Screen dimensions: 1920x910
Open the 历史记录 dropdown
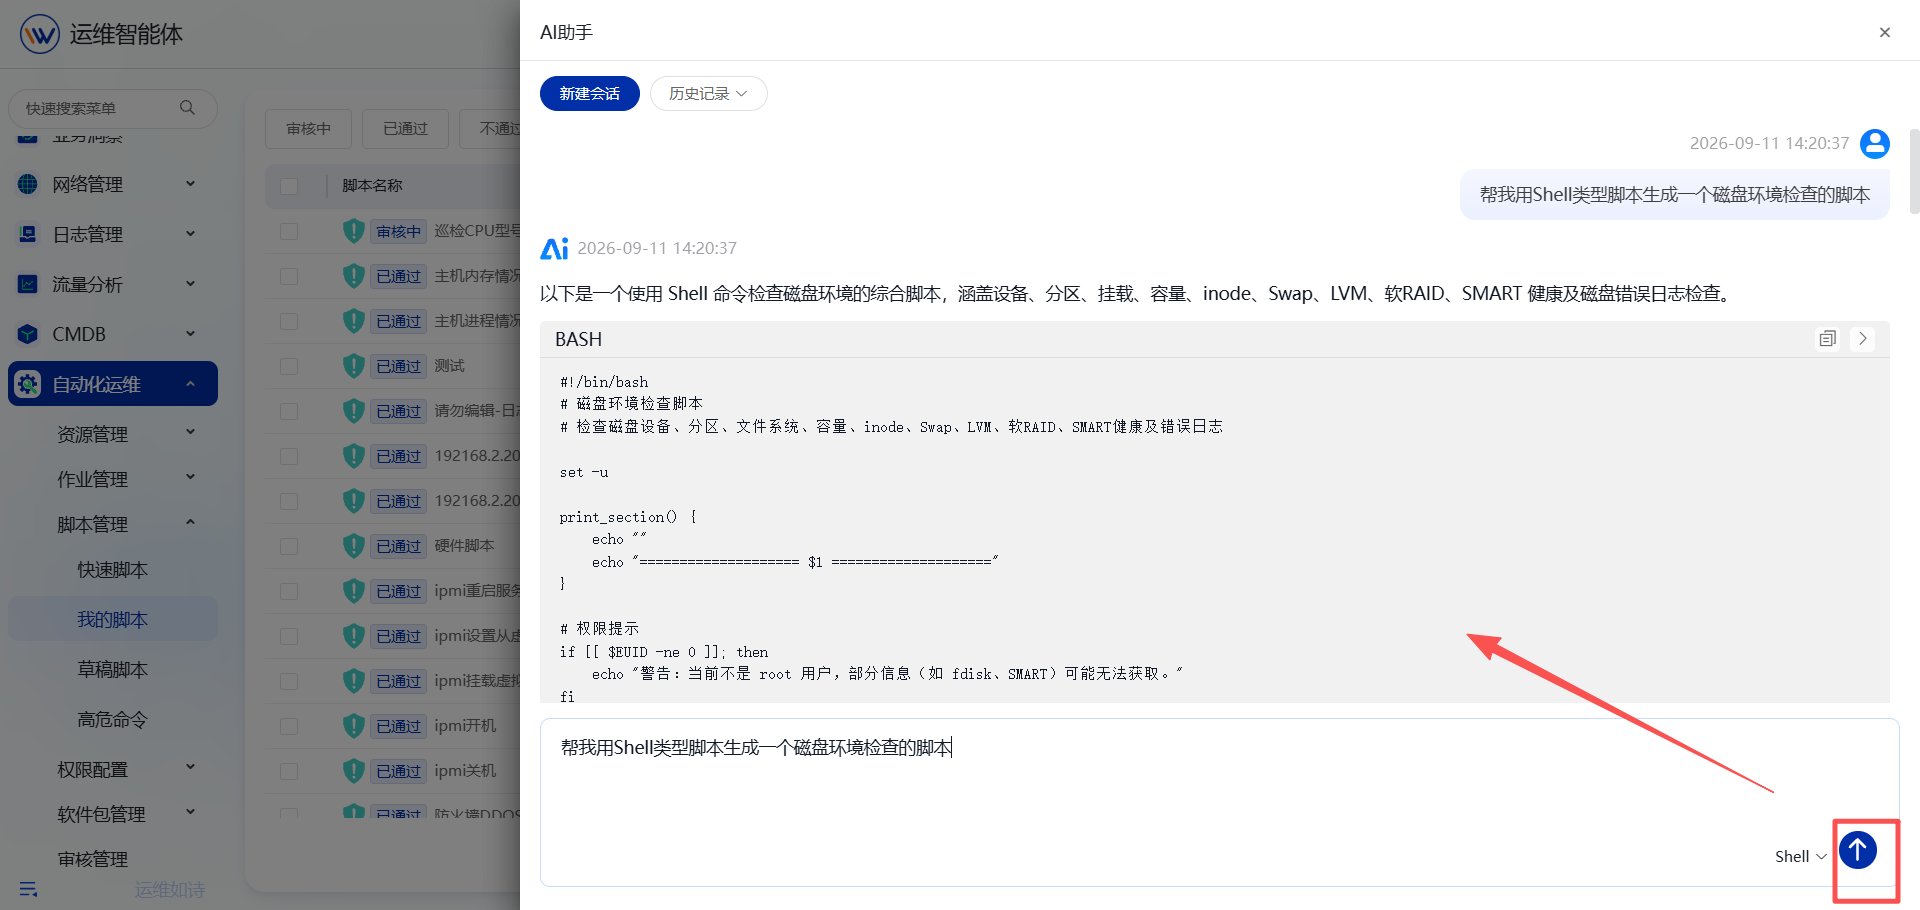(708, 93)
